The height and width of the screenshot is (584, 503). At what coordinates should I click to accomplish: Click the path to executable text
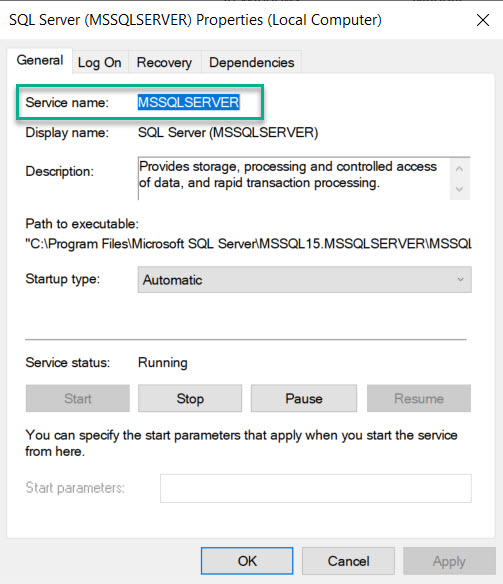tap(248, 244)
